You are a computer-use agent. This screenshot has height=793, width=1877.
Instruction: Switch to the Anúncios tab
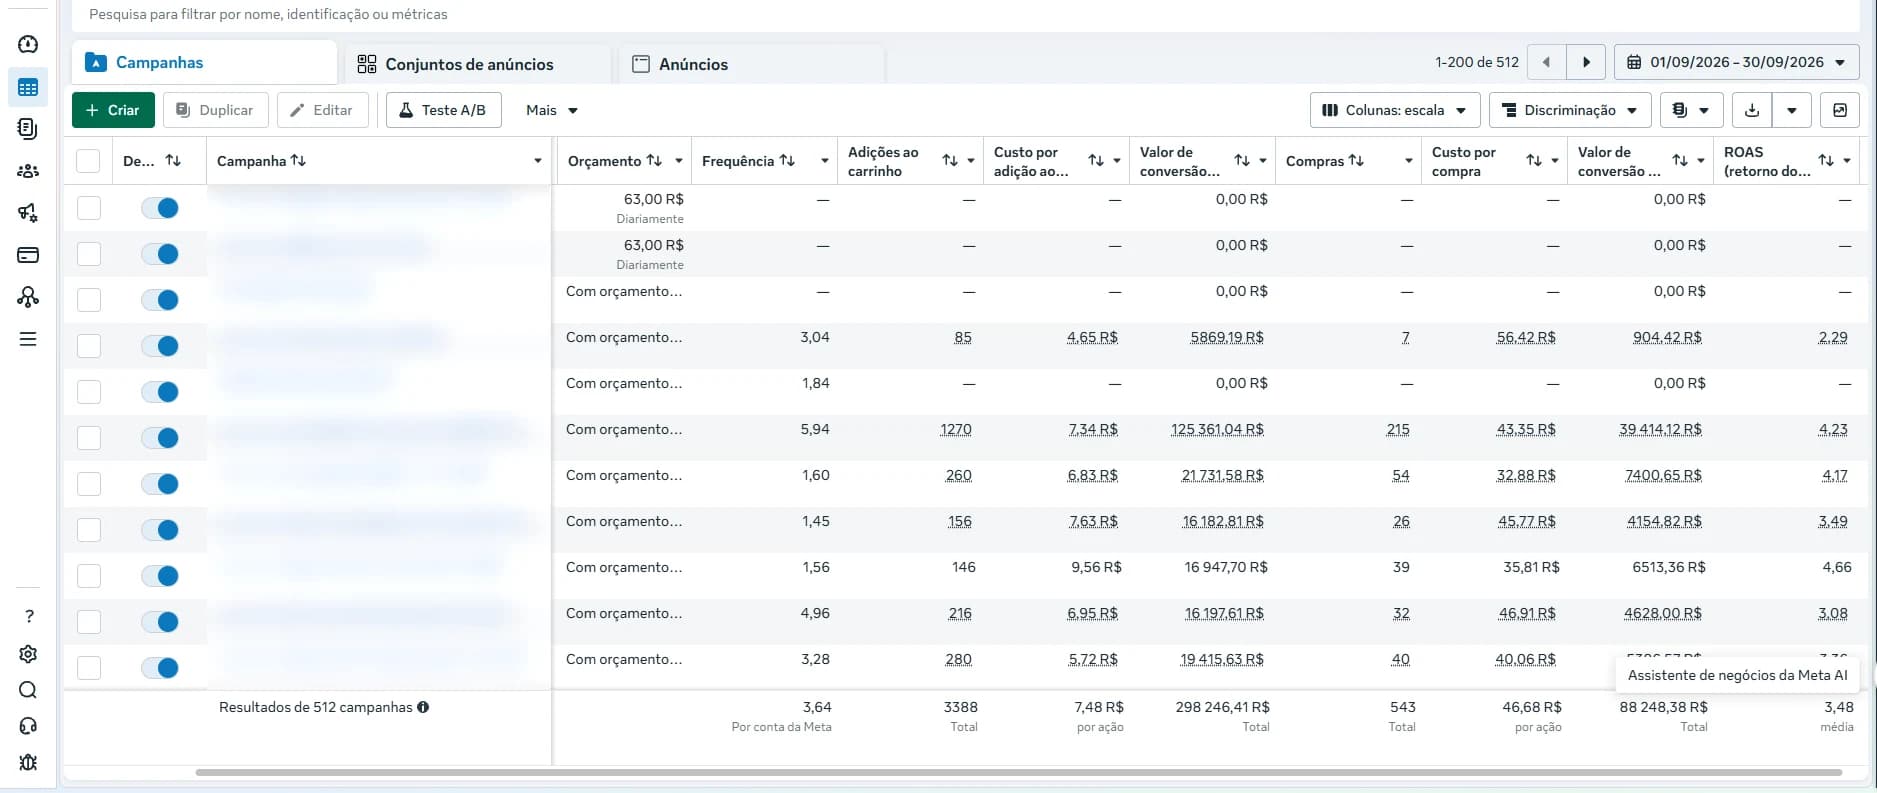[693, 64]
